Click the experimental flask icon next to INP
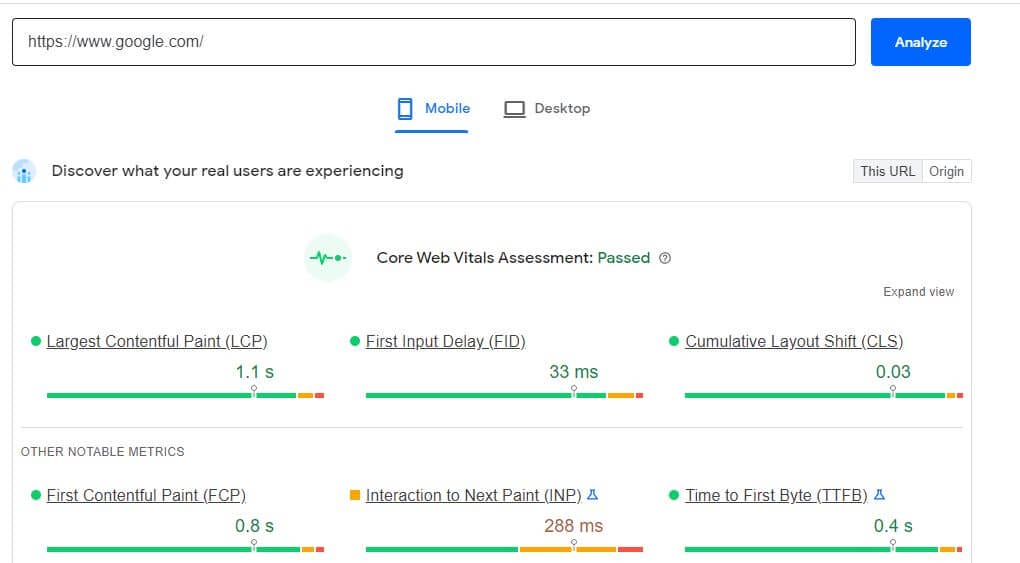The height and width of the screenshot is (563, 1020). coord(592,495)
